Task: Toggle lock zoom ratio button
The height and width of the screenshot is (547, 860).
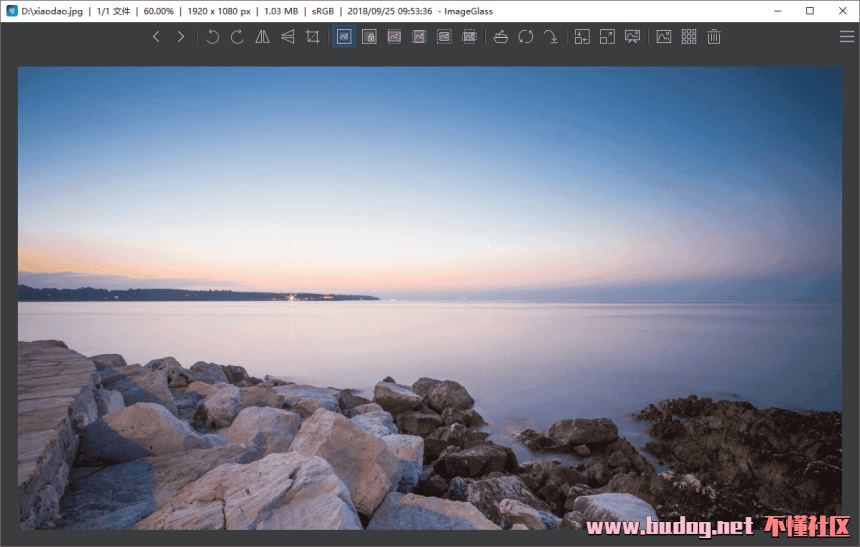Action: (369, 37)
